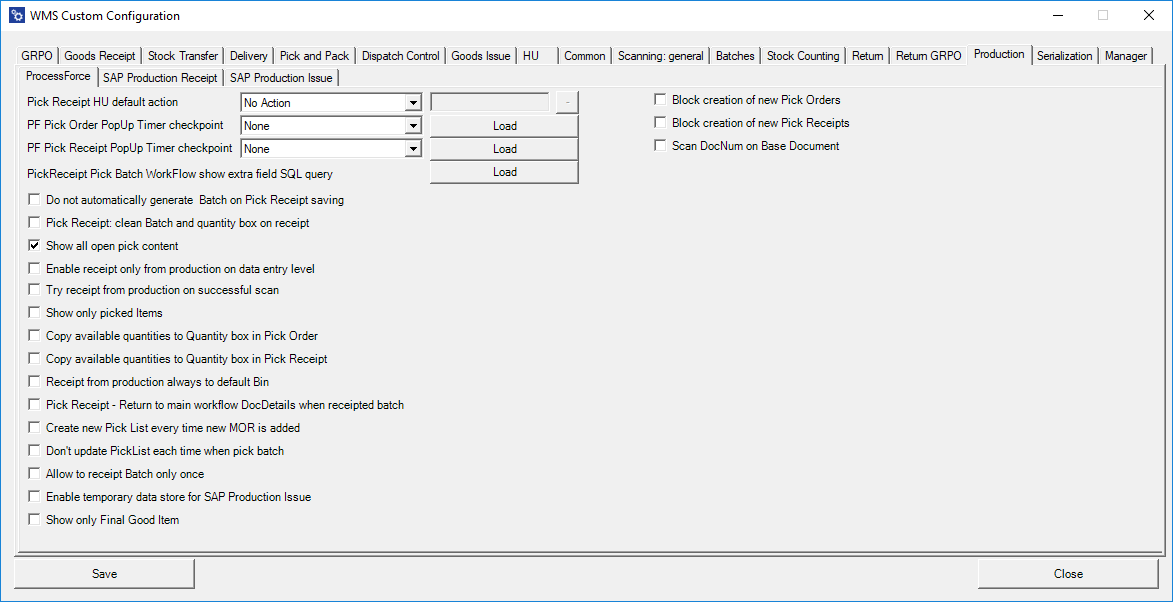Select the SAP Production Issue tab

(x=282, y=77)
